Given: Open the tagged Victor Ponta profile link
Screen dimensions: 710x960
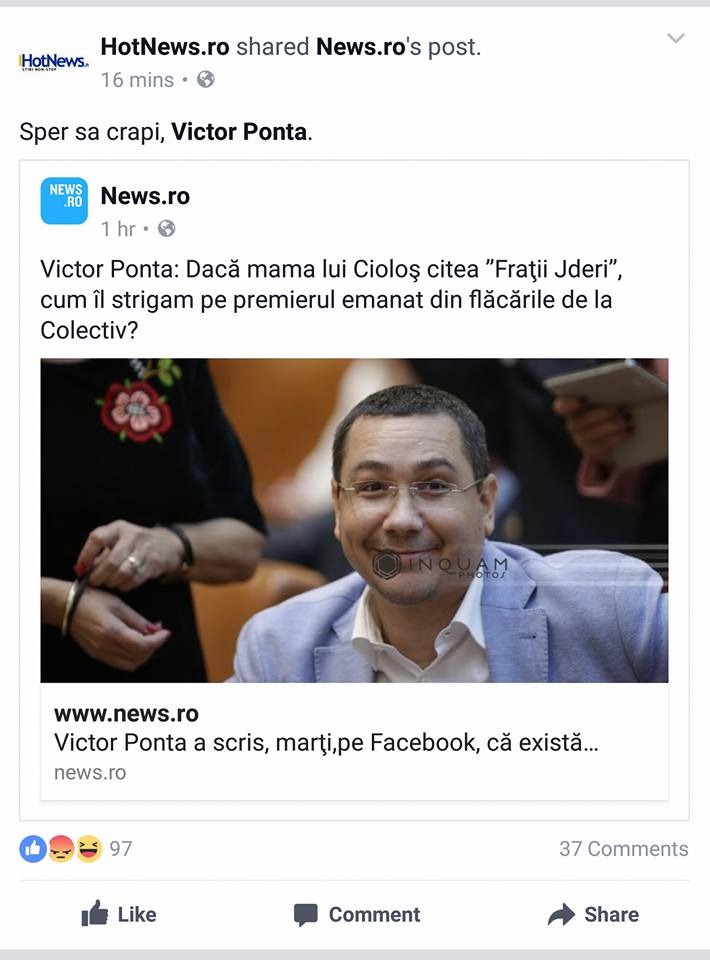Looking at the screenshot, I should [239, 132].
